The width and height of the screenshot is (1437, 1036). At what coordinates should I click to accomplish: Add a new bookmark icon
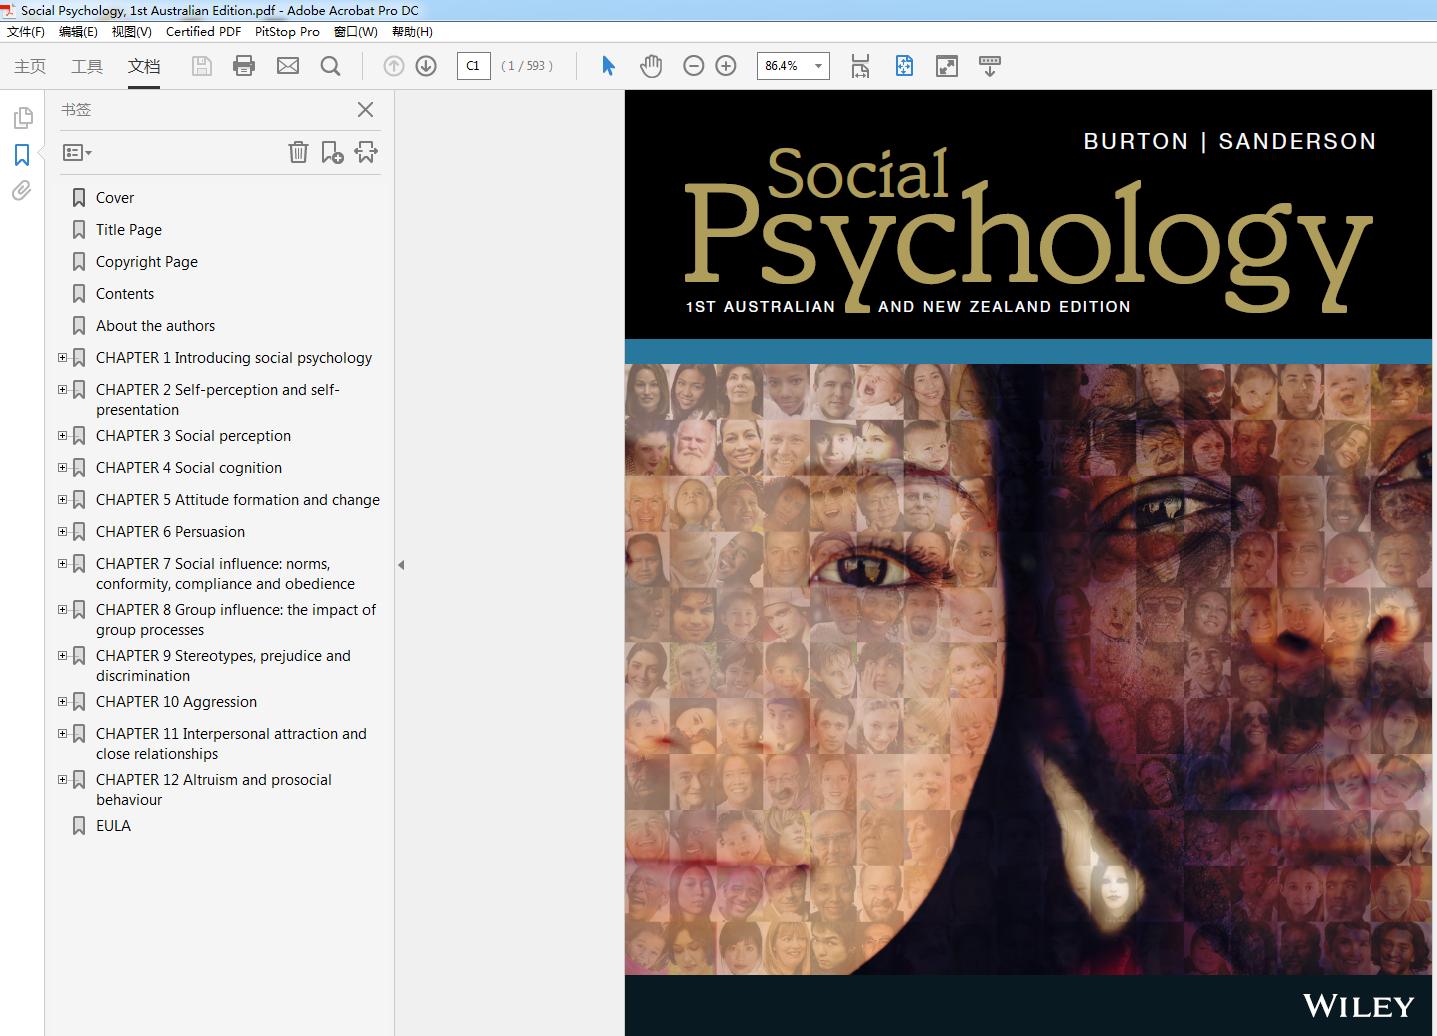coord(332,152)
